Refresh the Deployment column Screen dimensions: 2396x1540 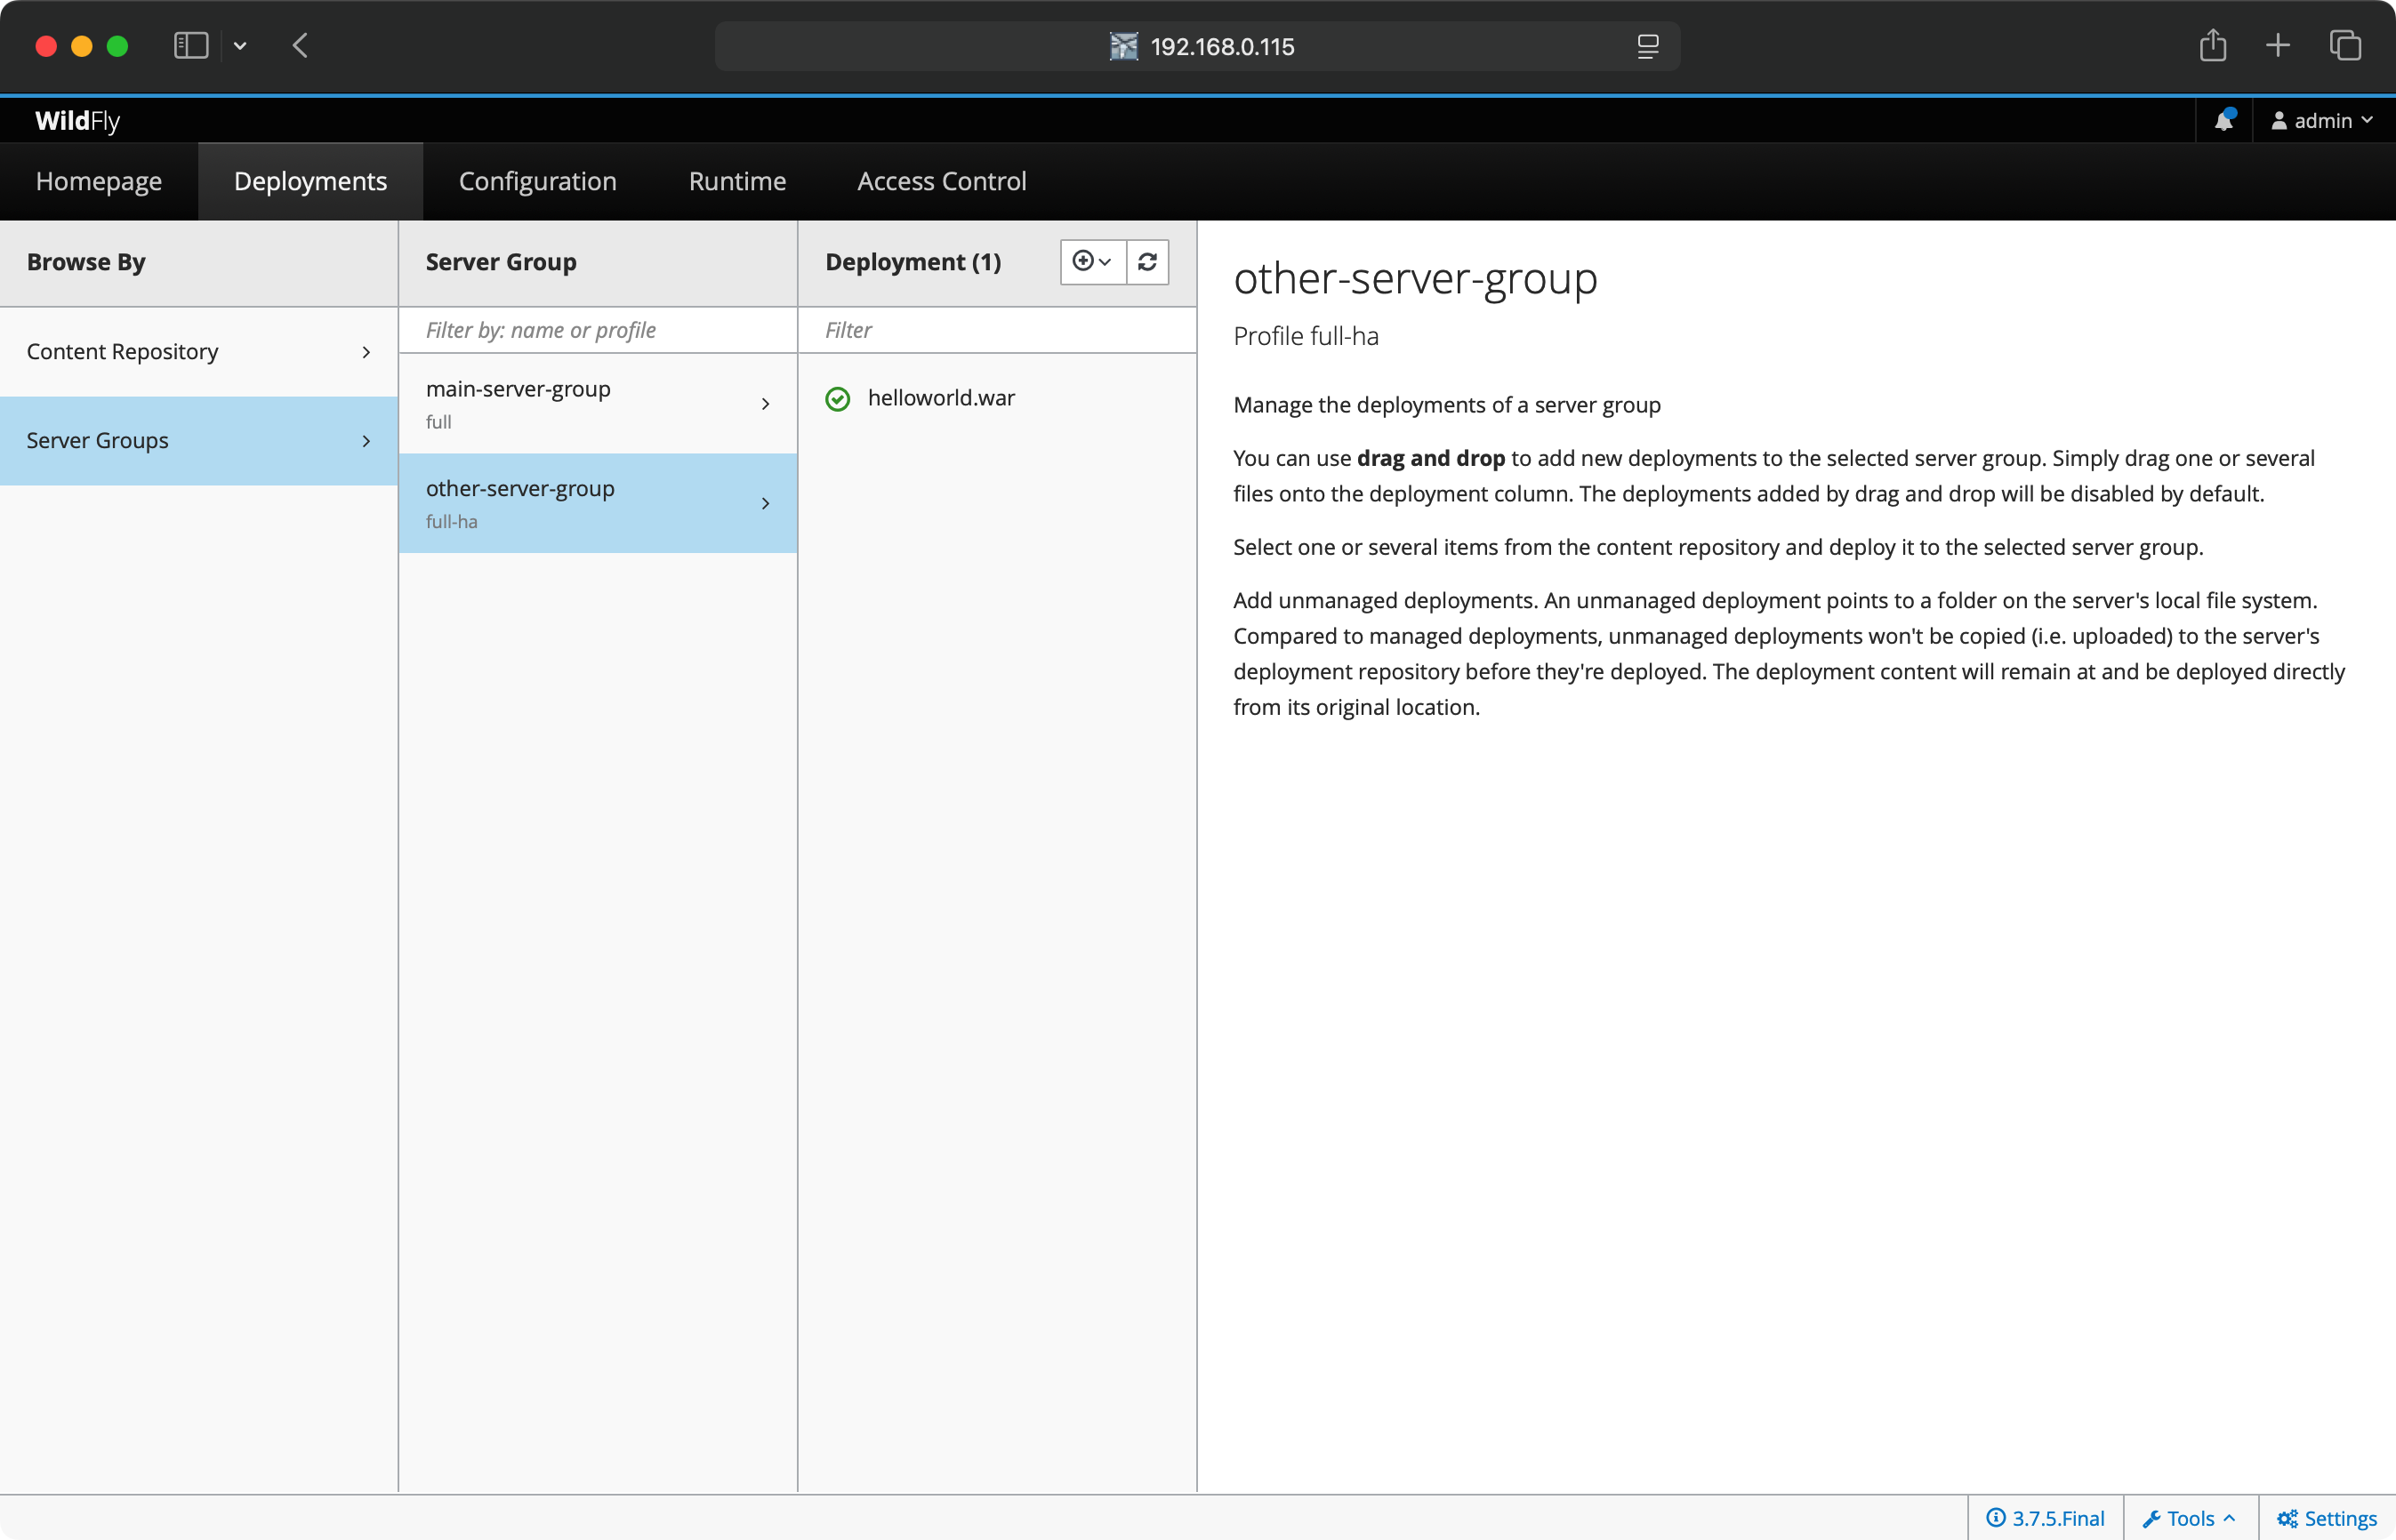1147,262
